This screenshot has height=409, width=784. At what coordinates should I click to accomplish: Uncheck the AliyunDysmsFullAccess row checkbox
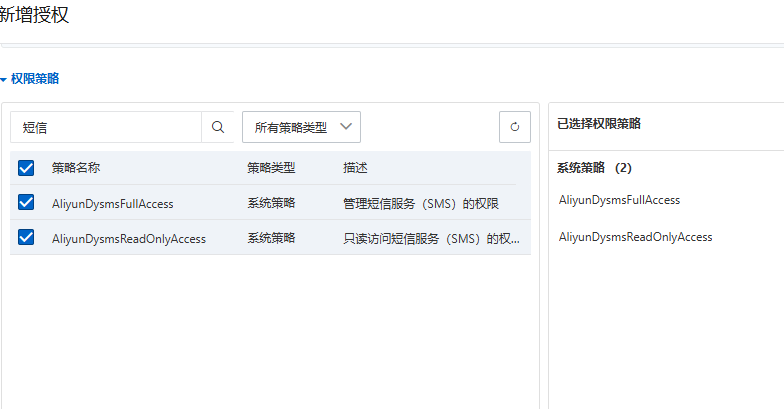click(x=26, y=203)
